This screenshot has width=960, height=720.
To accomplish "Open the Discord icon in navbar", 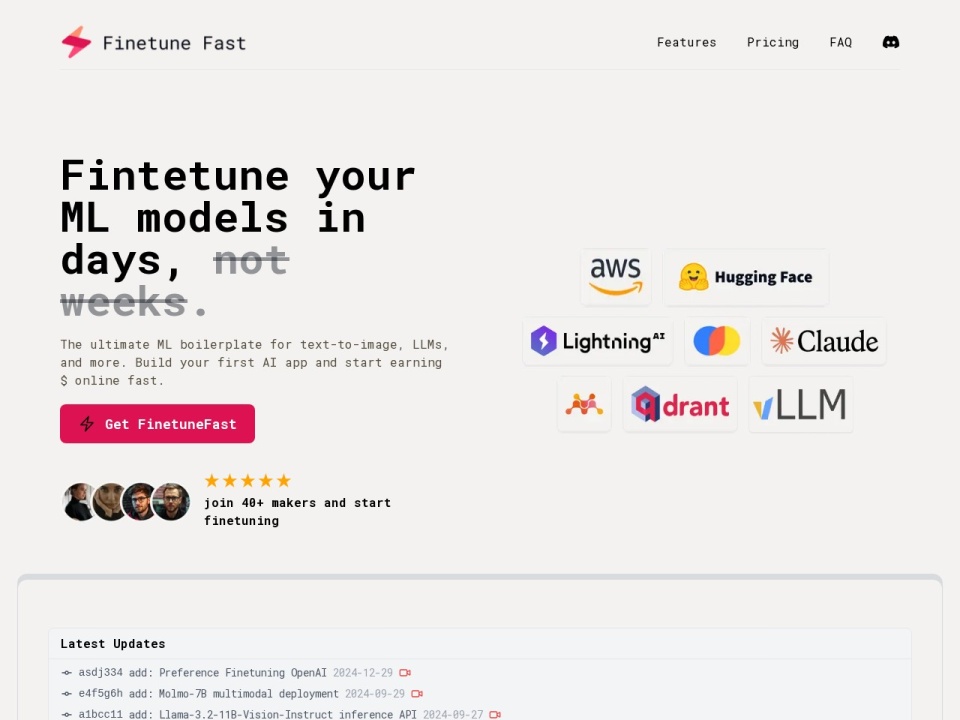I will pyautogui.click(x=891, y=42).
